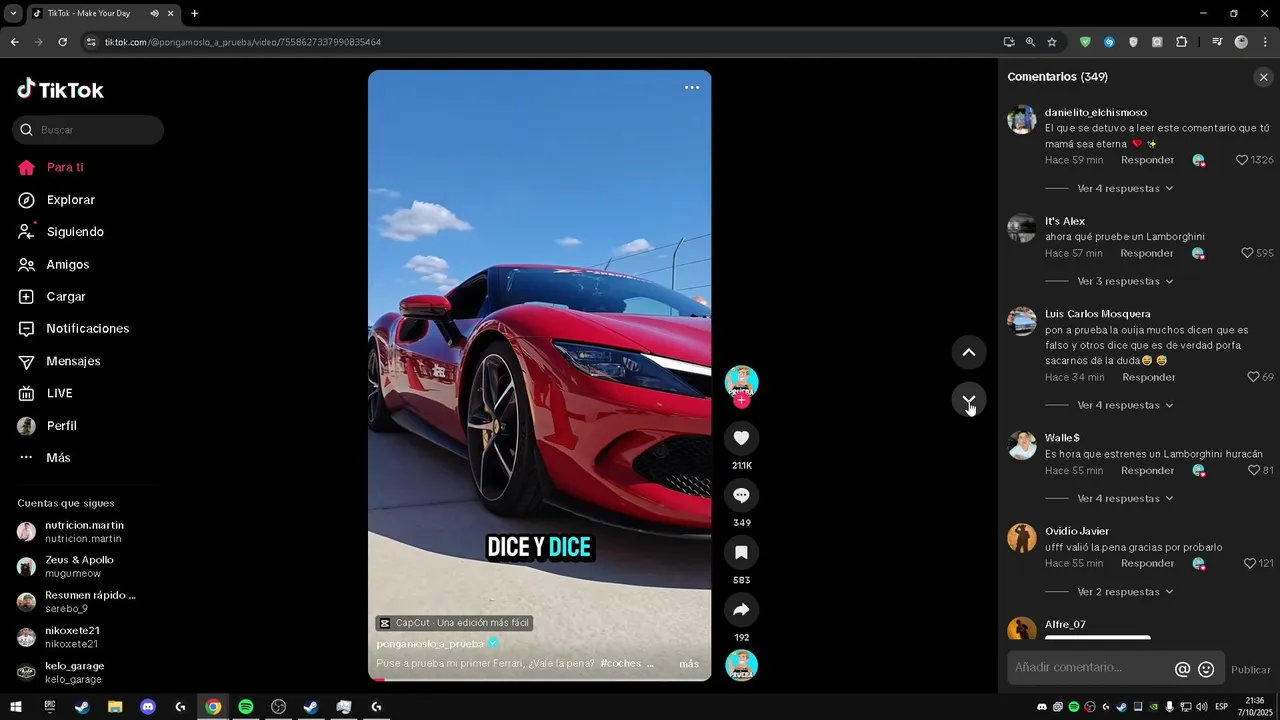1280x720 pixels.
Task: Click the video progress bar
Action: pos(539,679)
